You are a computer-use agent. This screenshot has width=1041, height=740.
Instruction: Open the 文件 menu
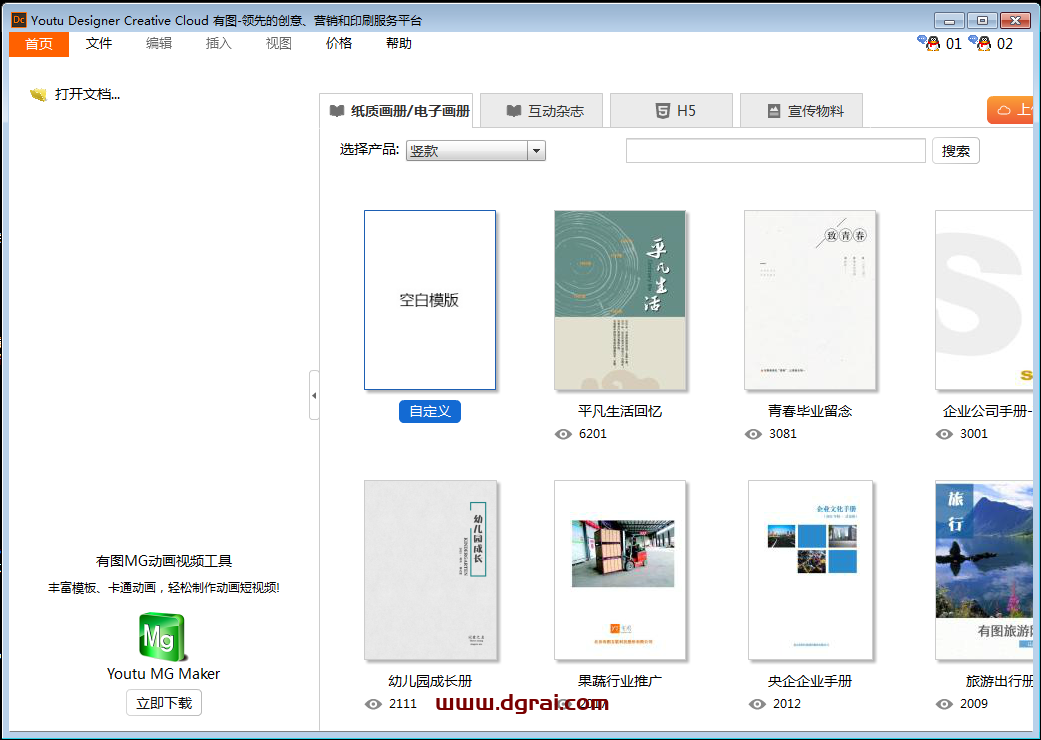tap(99, 43)
